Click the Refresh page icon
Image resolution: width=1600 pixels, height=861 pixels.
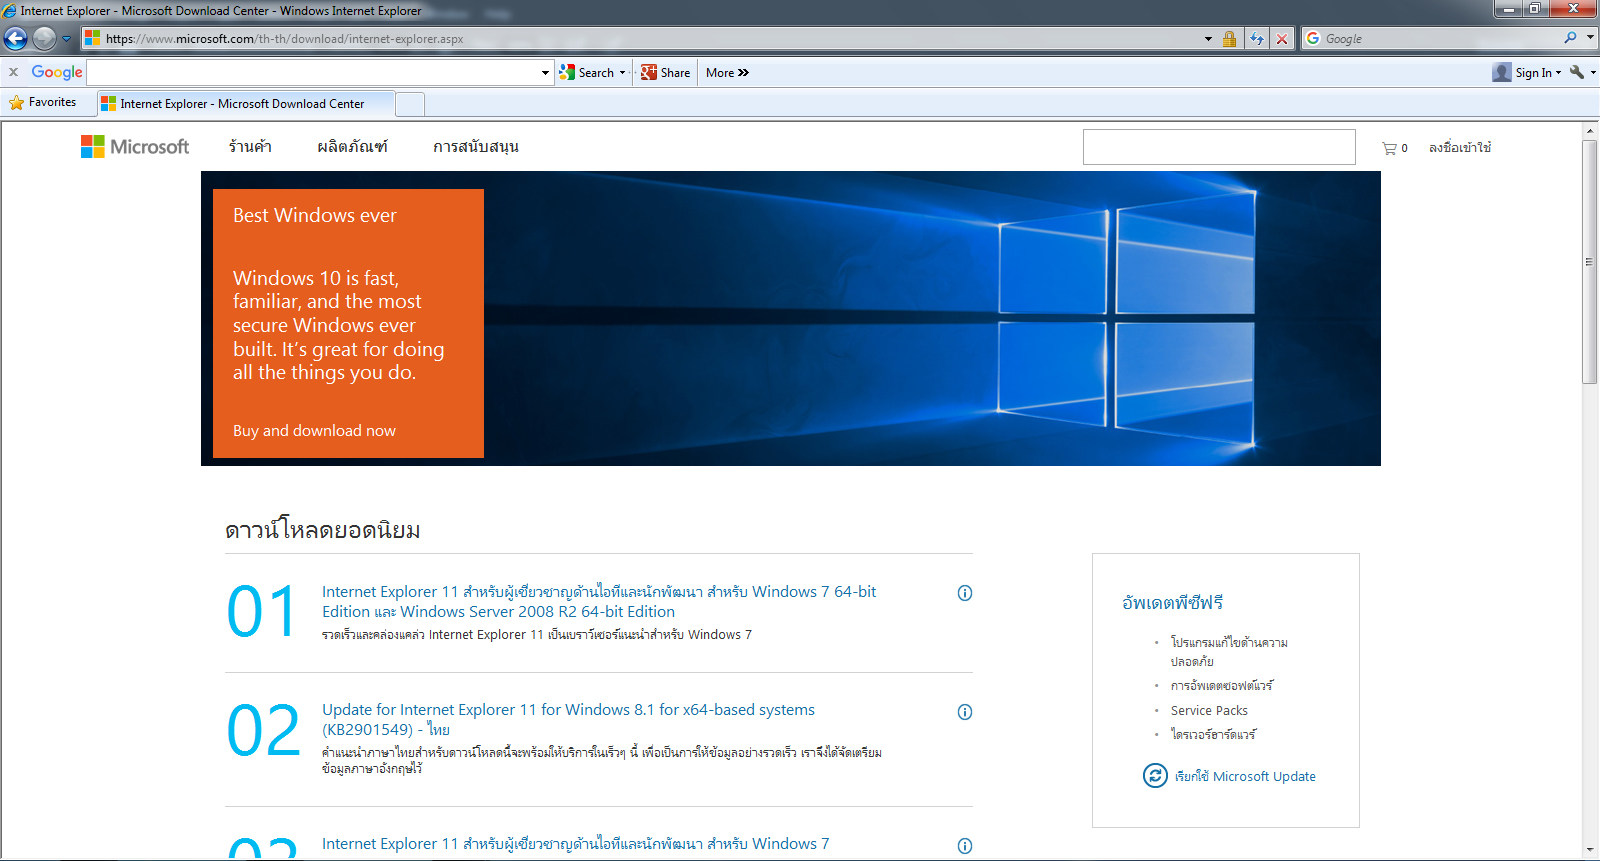1257,39
